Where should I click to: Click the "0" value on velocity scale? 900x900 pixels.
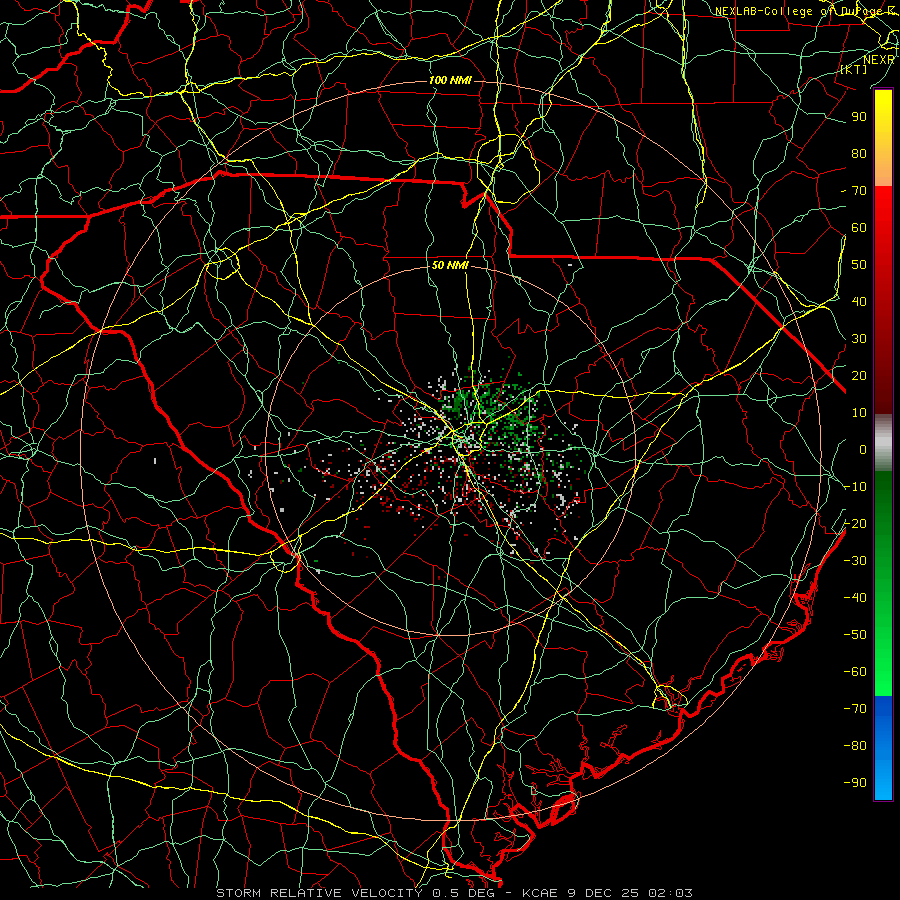863,449
